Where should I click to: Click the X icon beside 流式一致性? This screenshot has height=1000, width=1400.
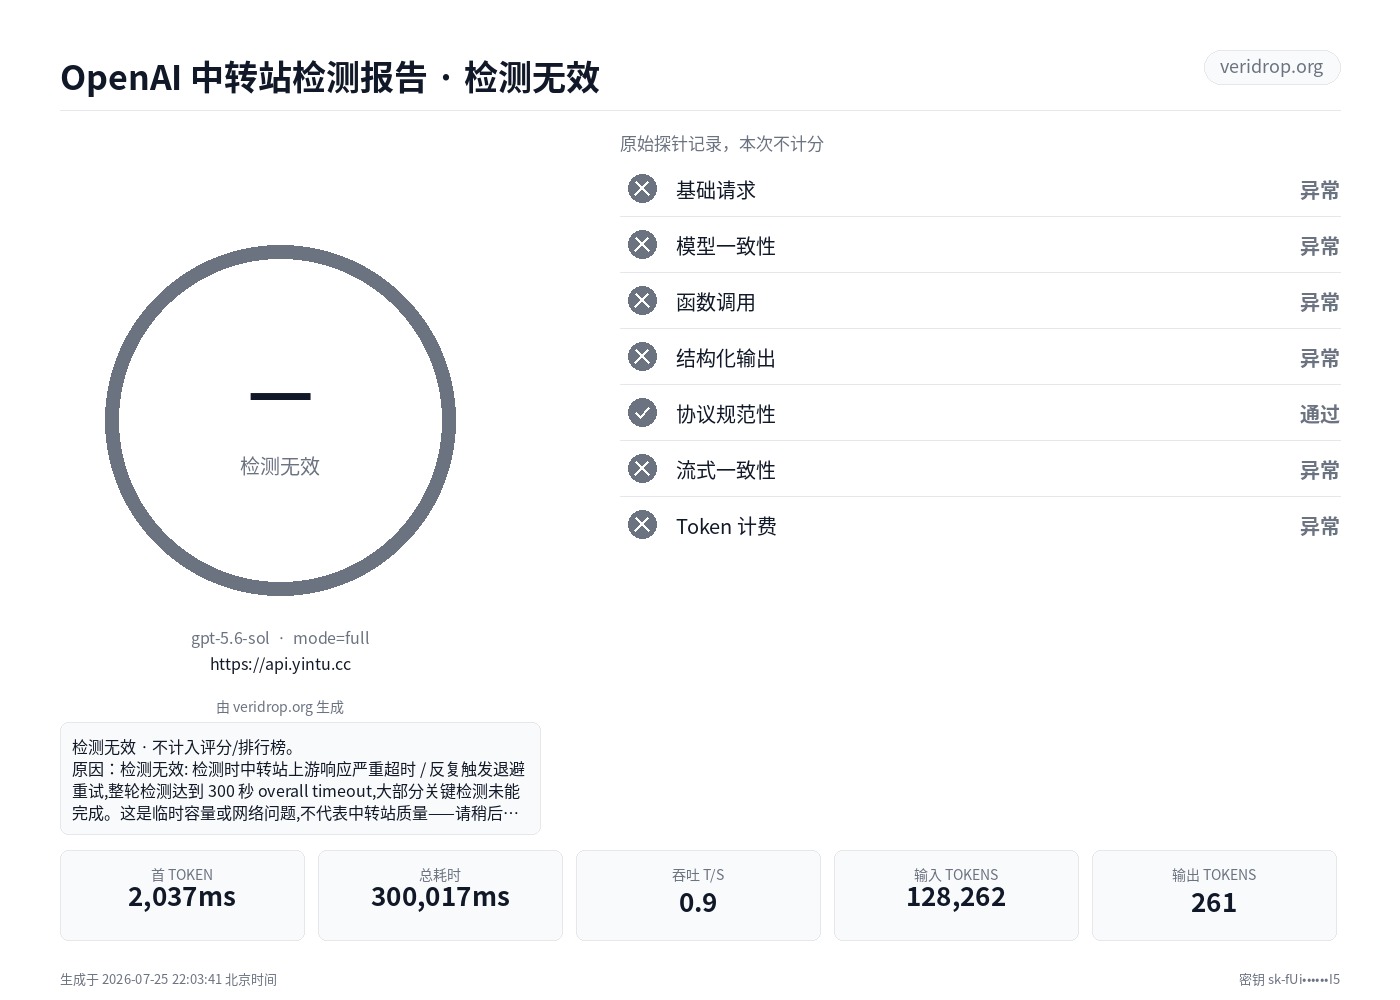tap(642, 469)
